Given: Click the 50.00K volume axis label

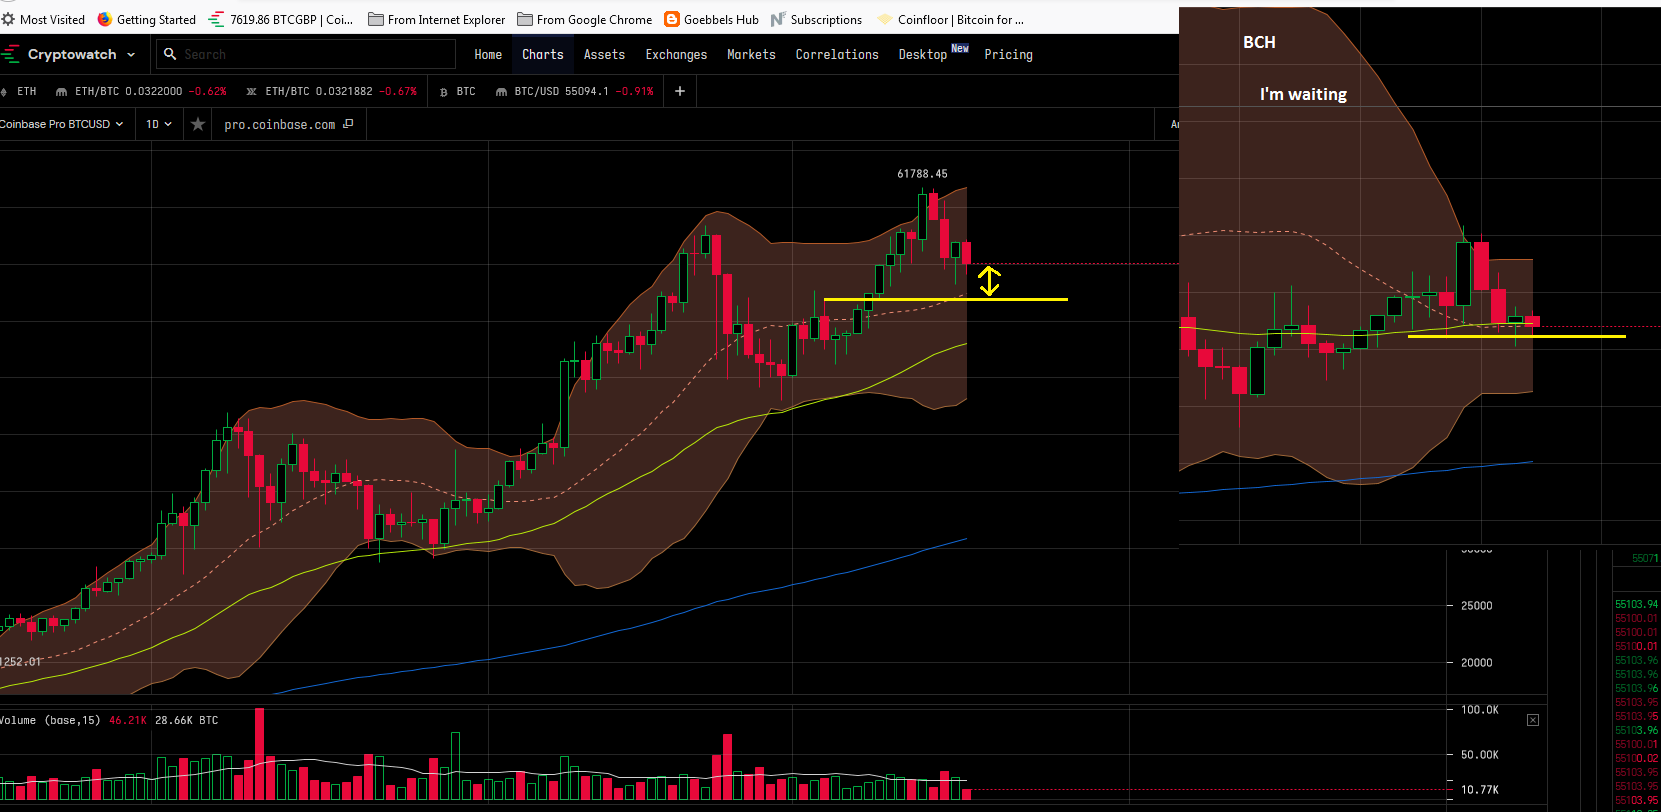Looking at the screenshot, I should coord(1480,755).
